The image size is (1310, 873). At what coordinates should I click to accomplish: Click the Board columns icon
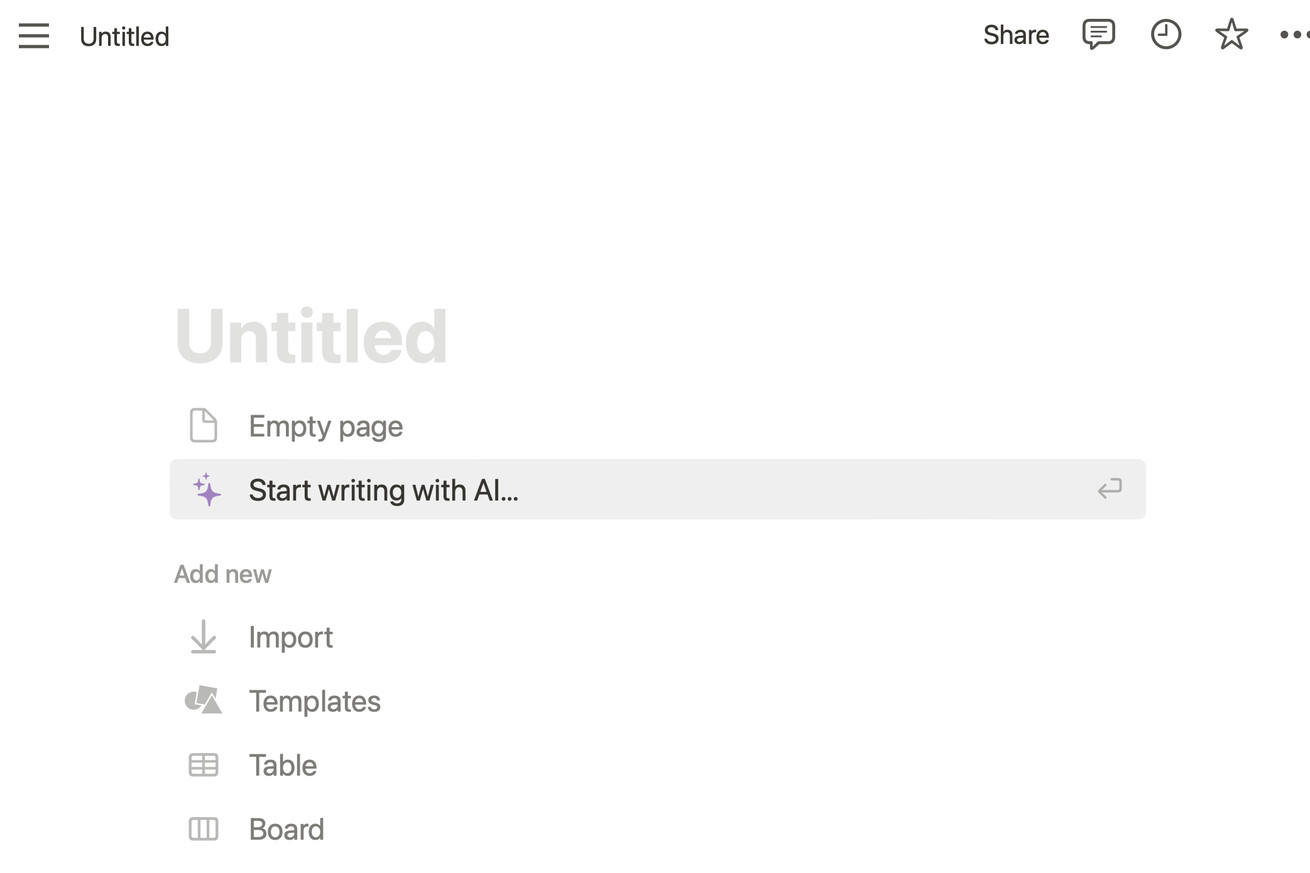(x=203, y=829)
